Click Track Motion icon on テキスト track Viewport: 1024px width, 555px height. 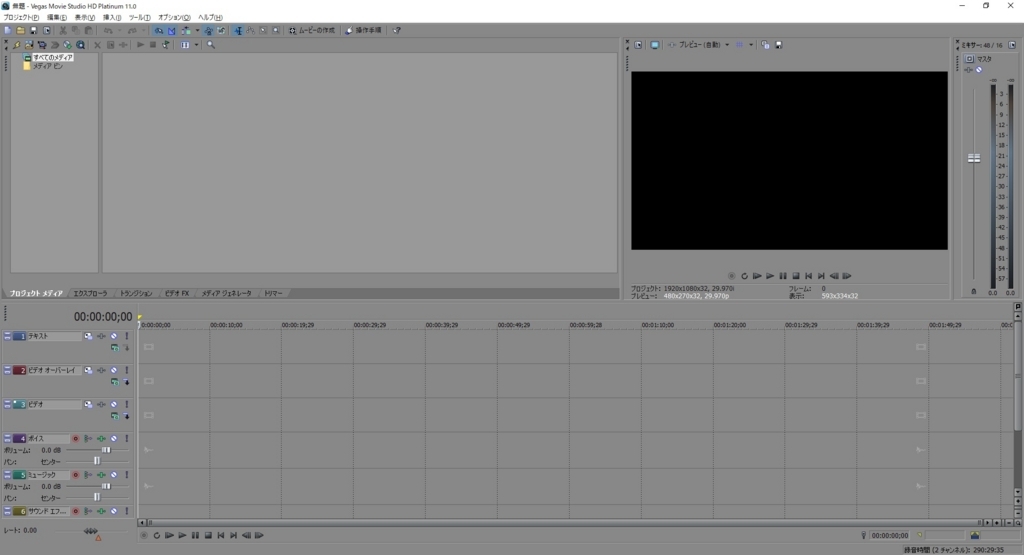[x=88, y=336]
